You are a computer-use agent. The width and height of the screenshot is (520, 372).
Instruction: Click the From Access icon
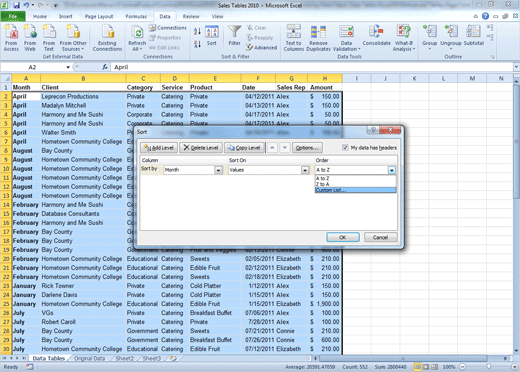[11, 38]
